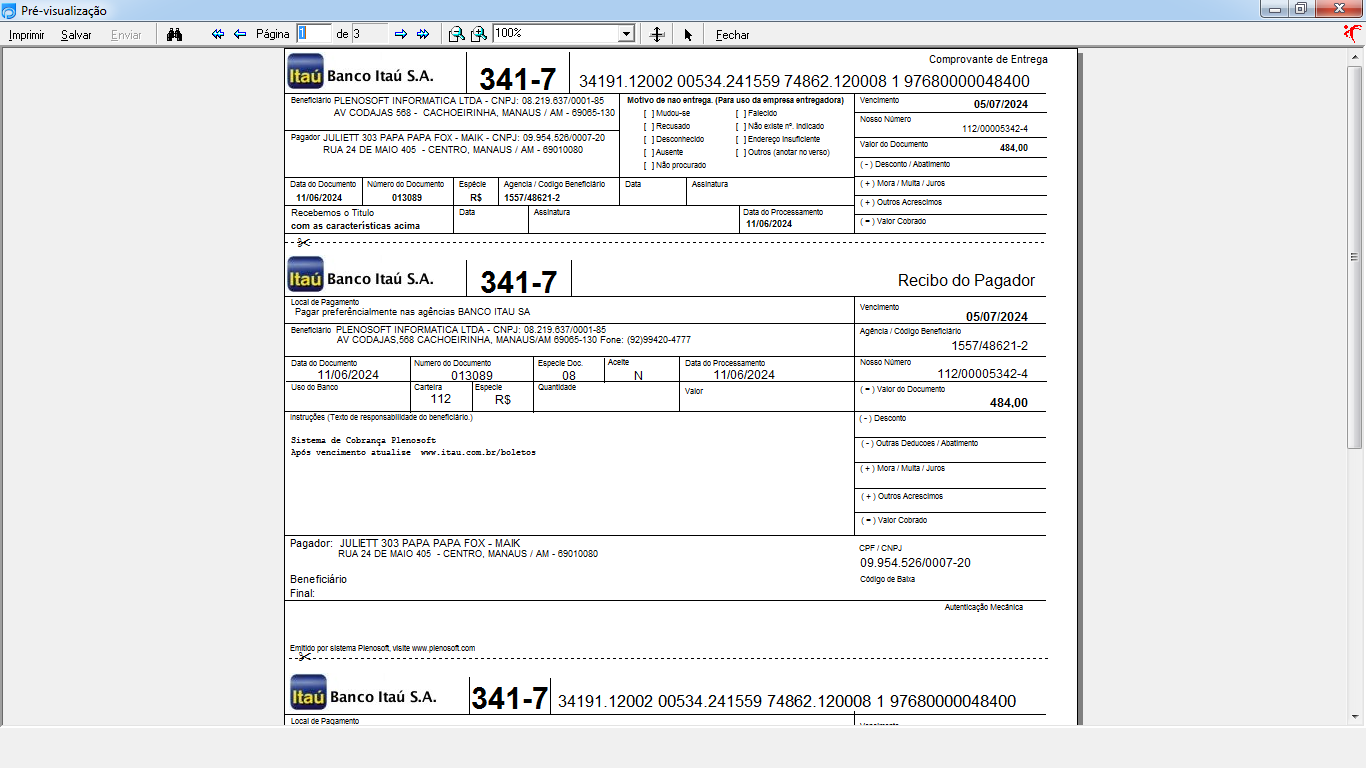Click the current page number field
Image resolution: width=1366 pixels, height=768 pixels.
tap(314, 34)
